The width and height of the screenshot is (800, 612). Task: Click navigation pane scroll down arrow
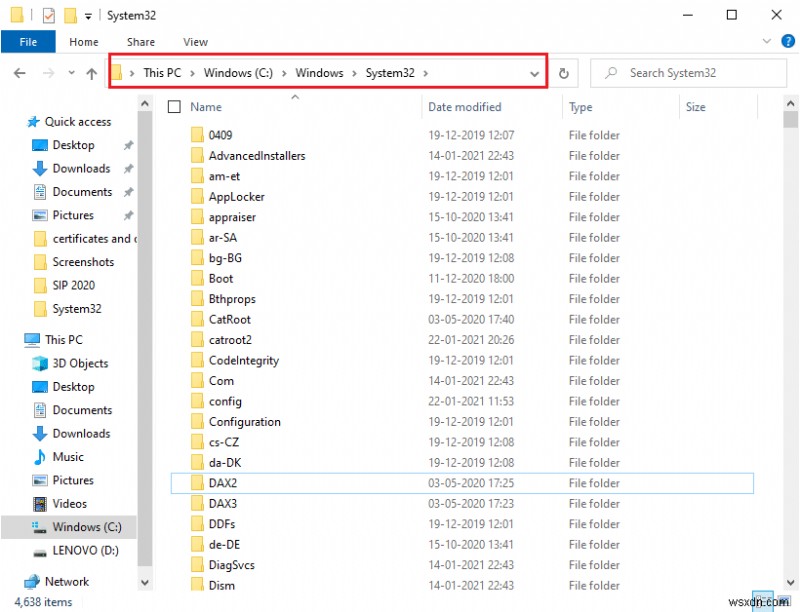point(145,582)
